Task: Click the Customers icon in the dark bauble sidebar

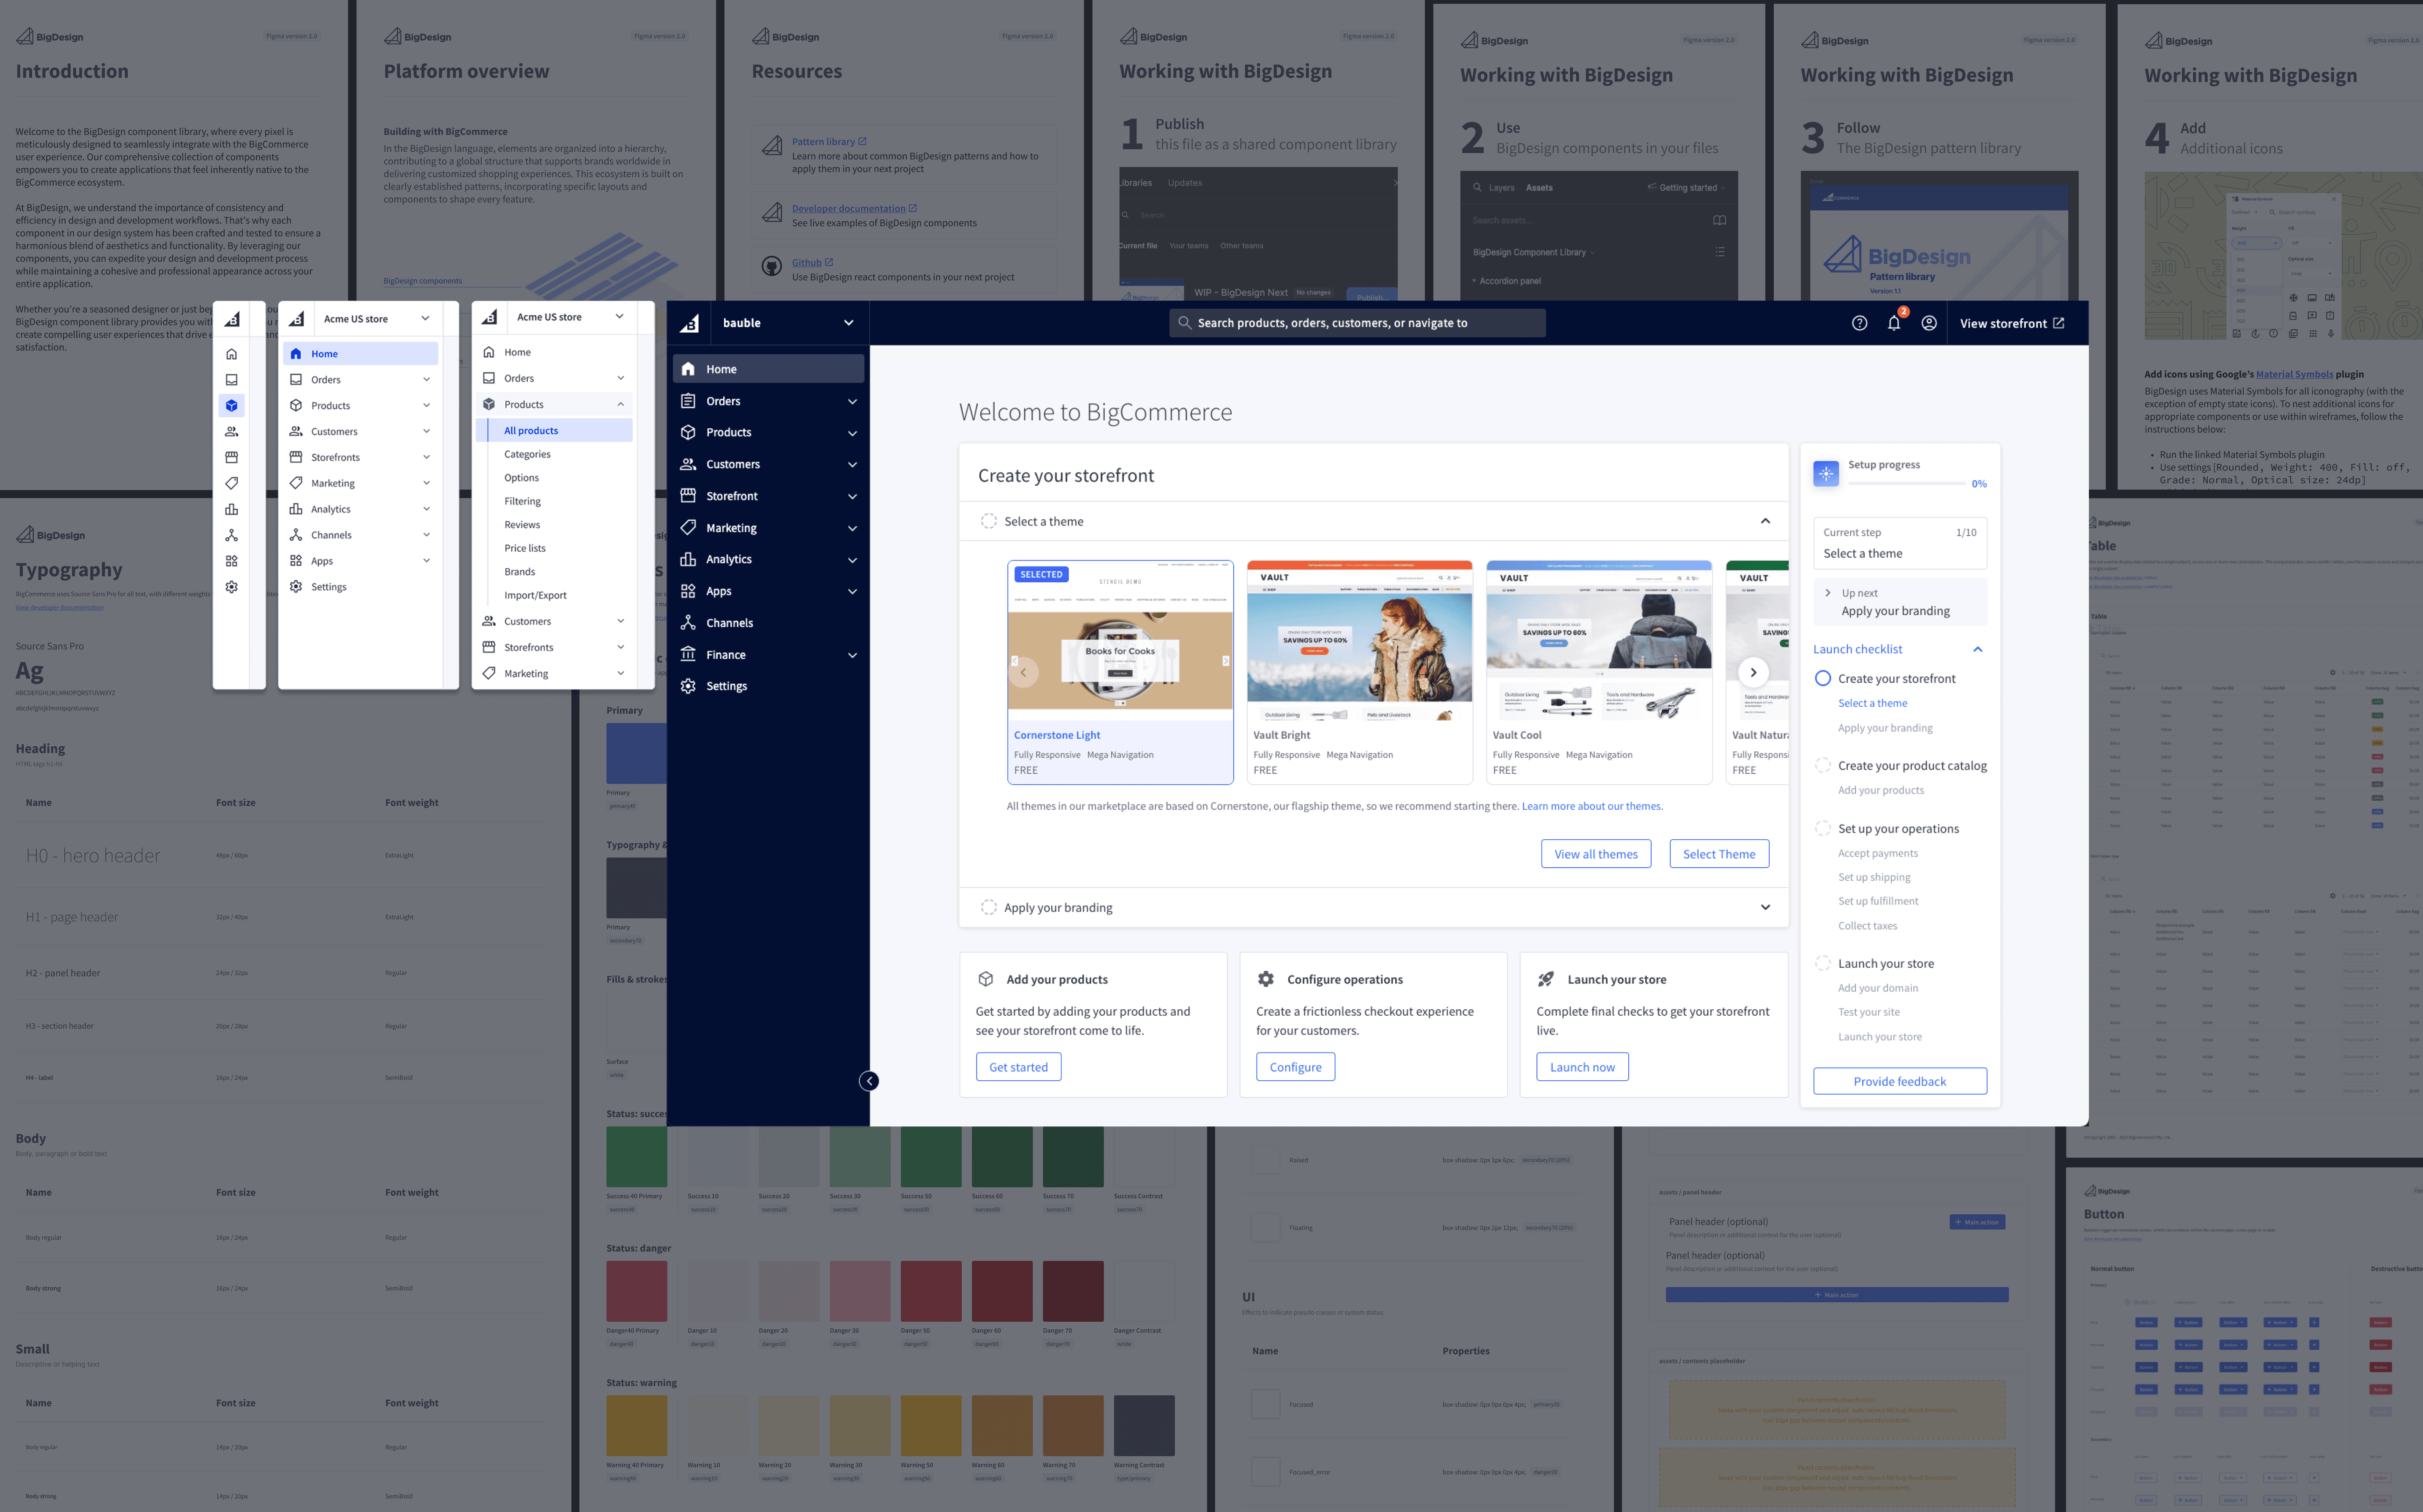Action: tap(688, 464)
